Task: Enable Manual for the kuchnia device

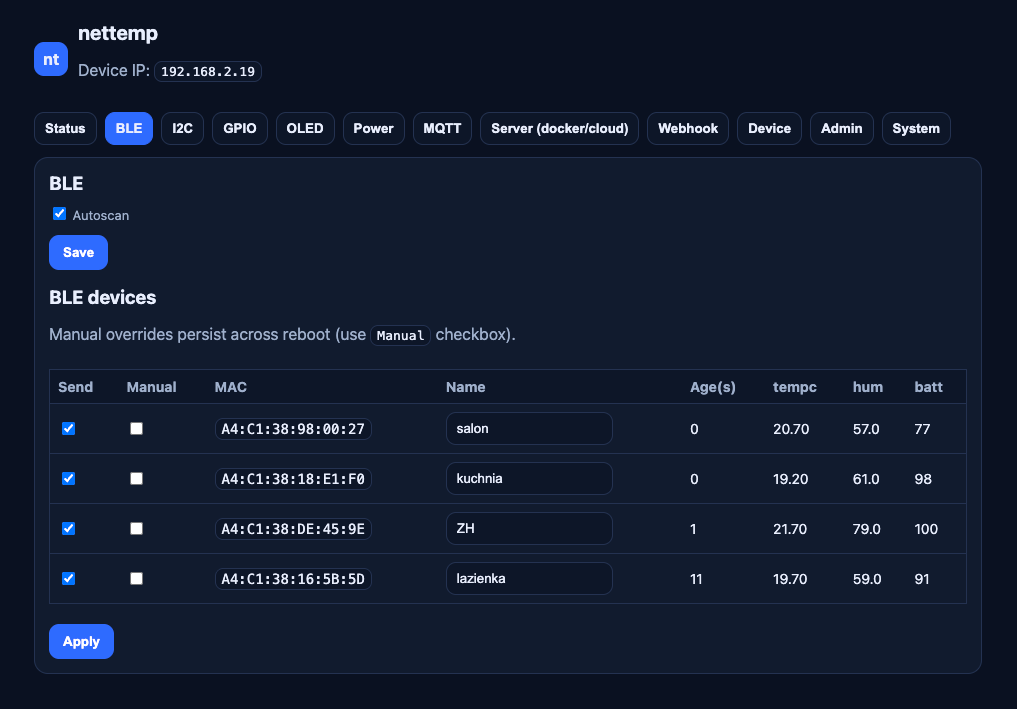Action: (137, 478)
